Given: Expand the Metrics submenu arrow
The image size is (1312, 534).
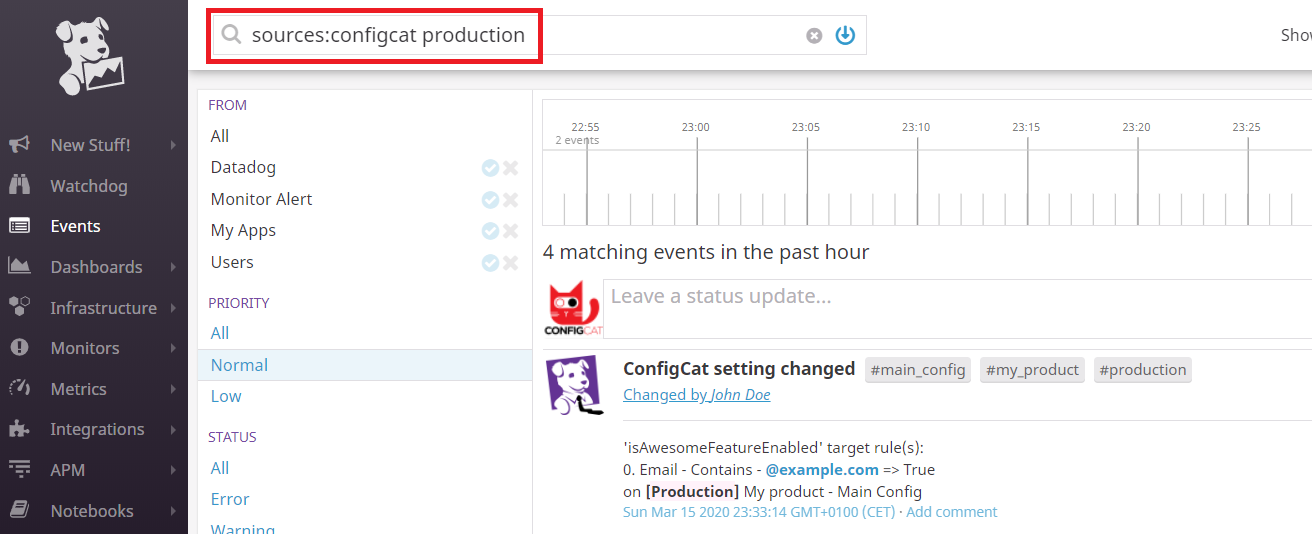Looking at the screenshot, I should [x=173, y=389].
